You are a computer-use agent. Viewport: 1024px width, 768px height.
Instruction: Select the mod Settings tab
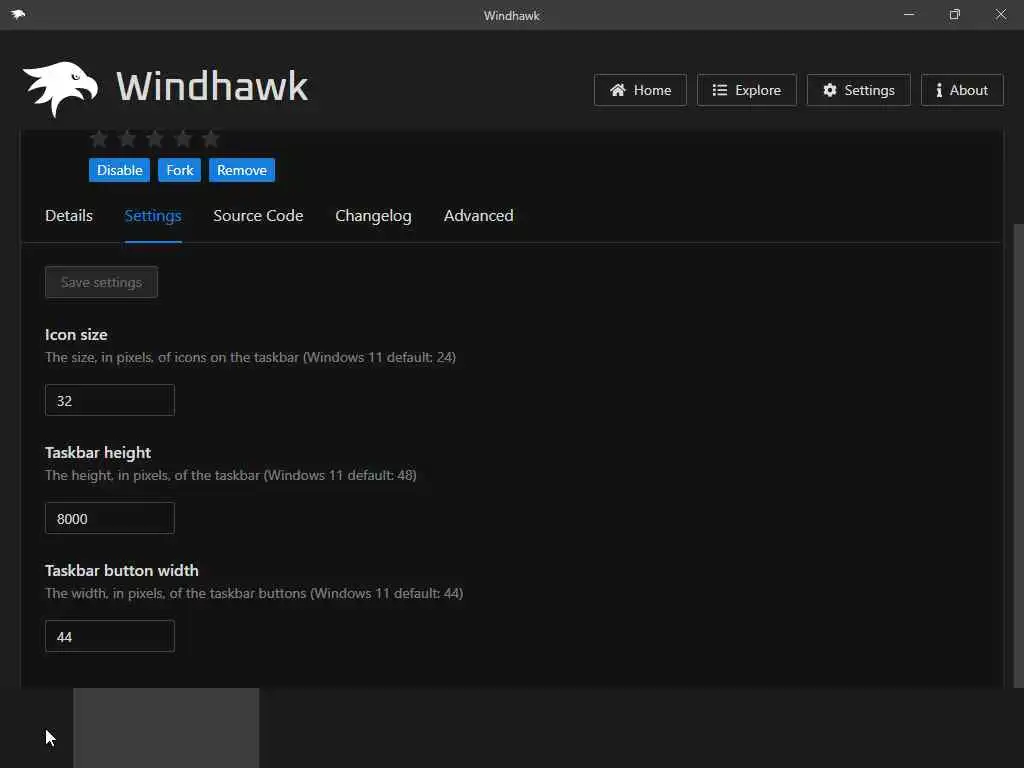[x=153, y=216]
